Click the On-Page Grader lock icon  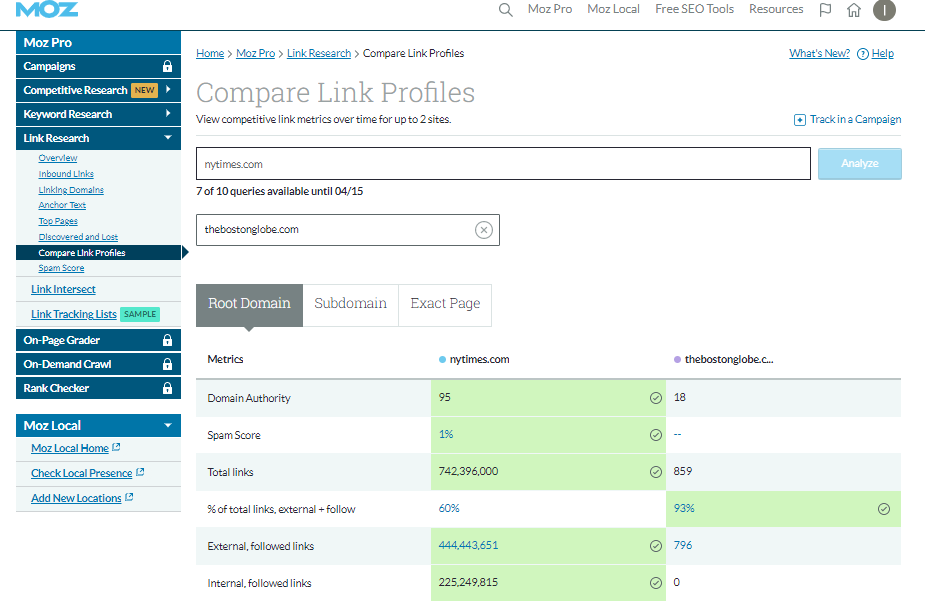(x=168, y=340)
